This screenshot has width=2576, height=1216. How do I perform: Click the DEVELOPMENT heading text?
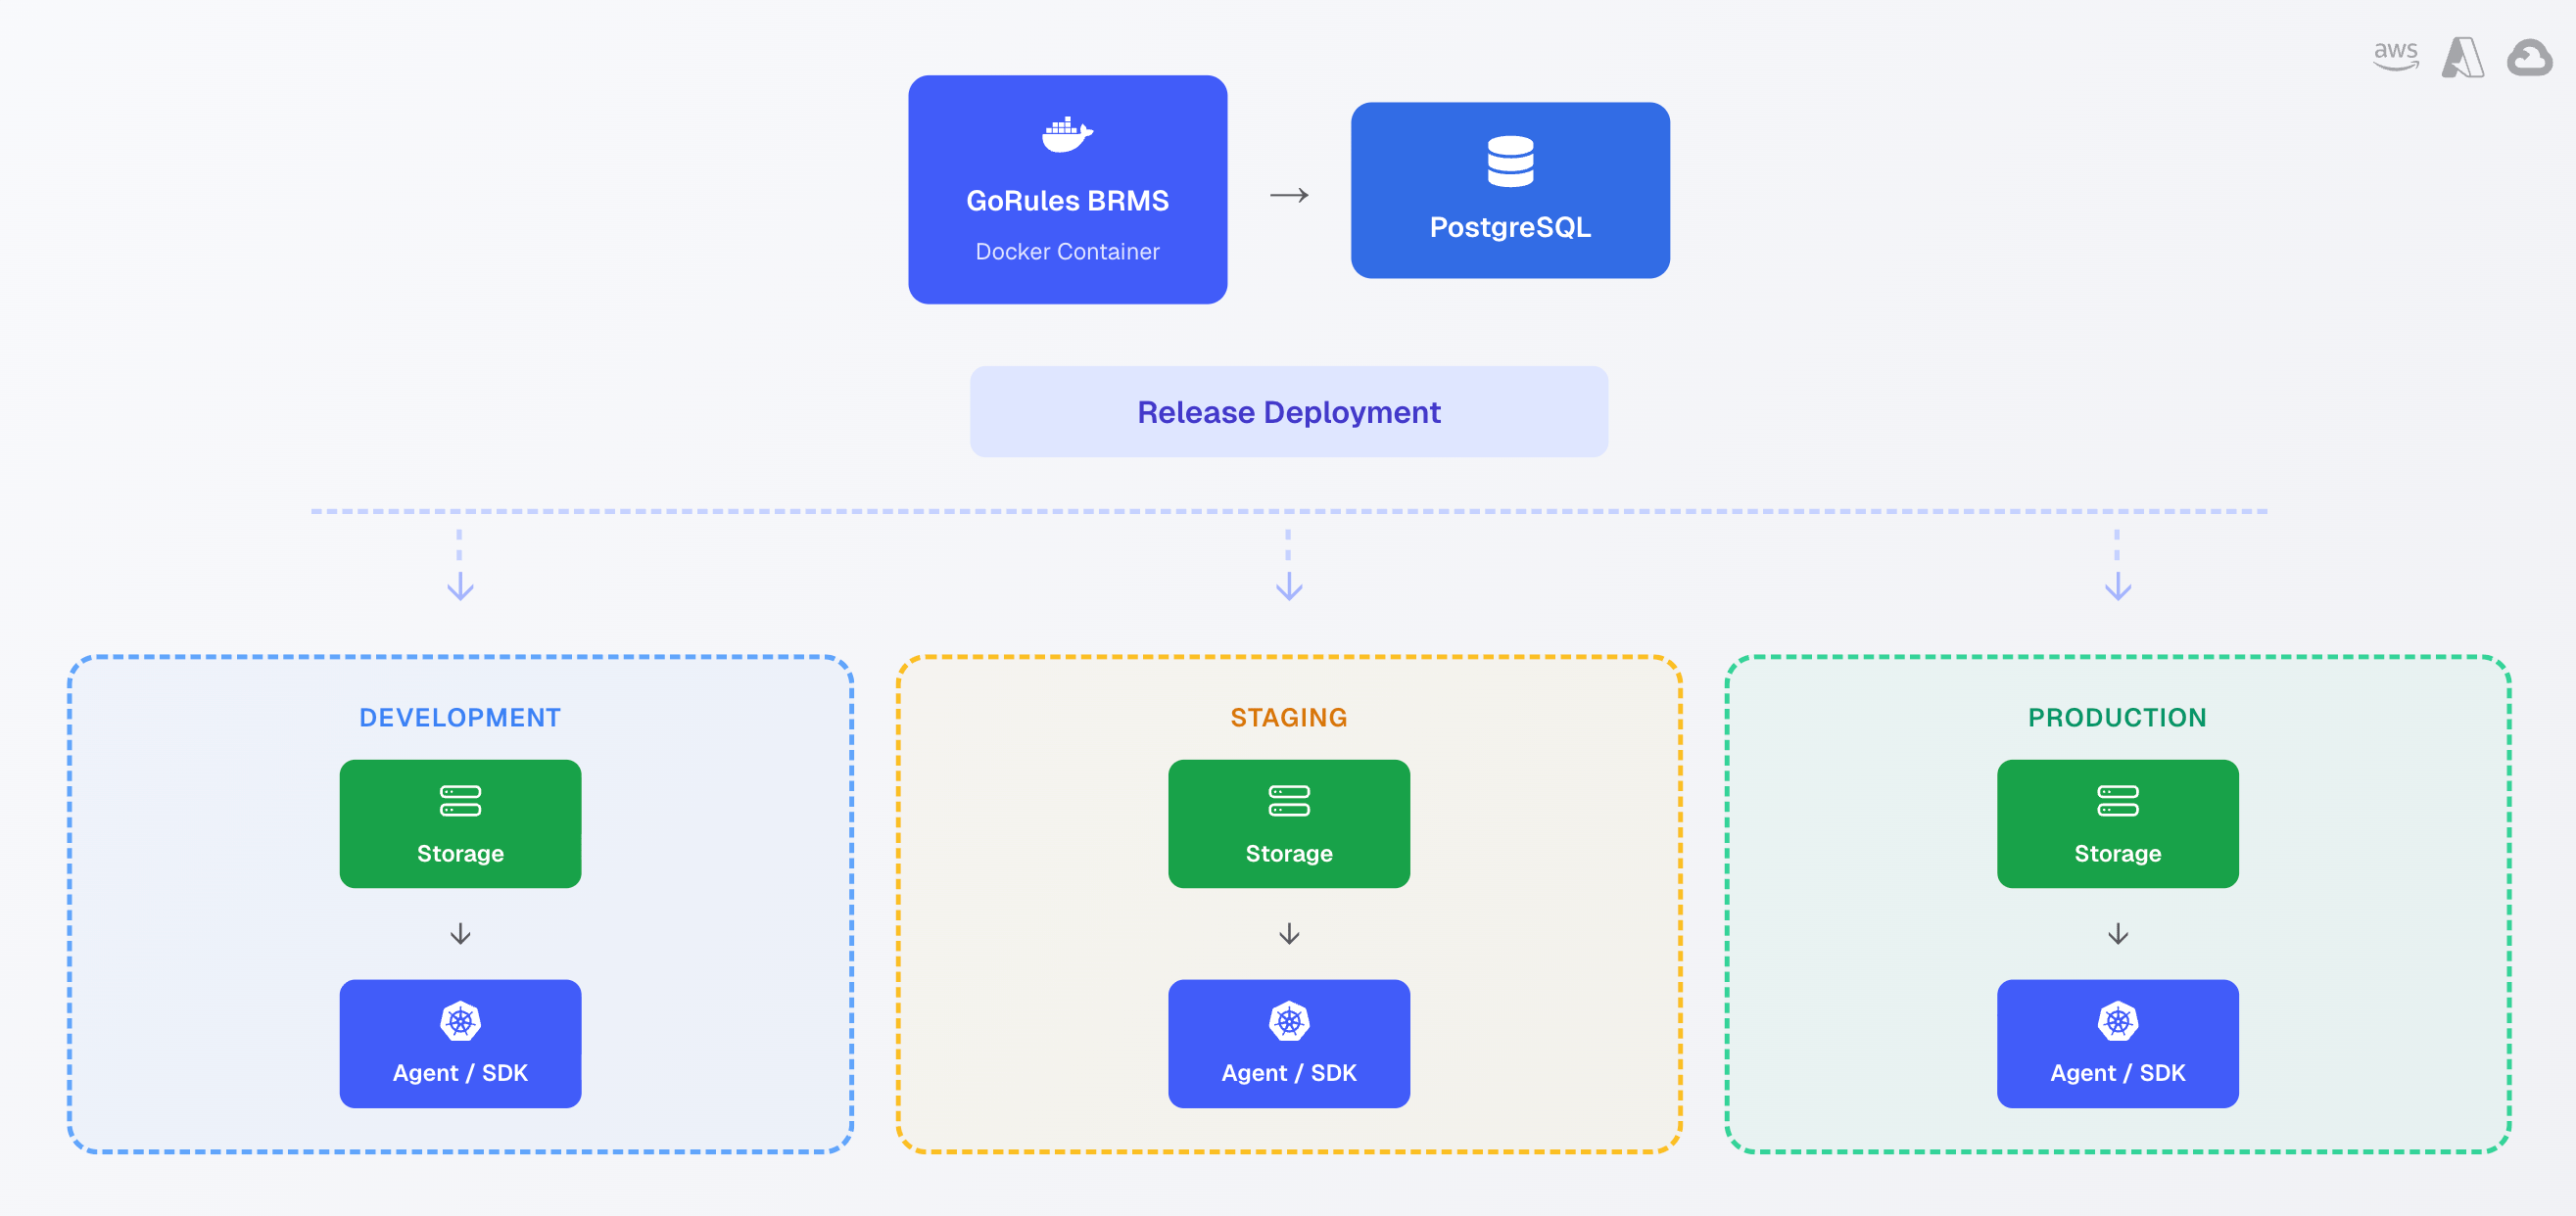pyautogui.click(x=460, y=718)
